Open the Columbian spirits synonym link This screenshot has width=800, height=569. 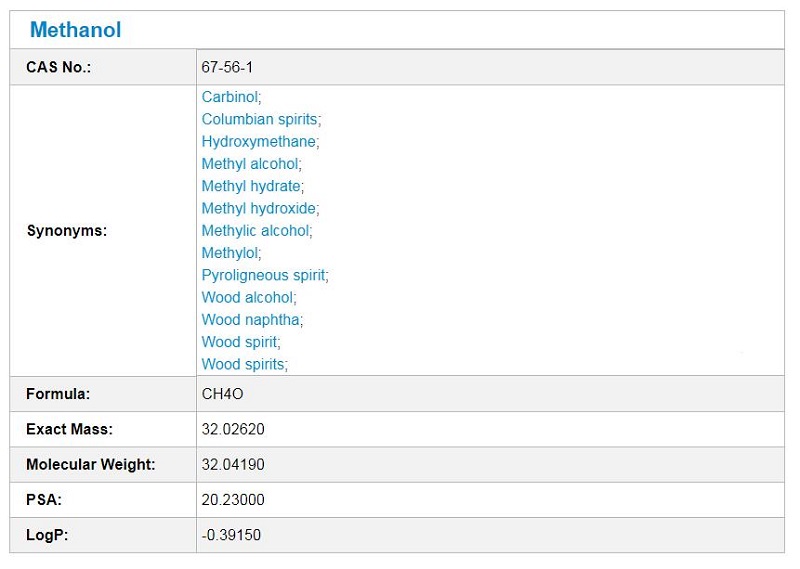click(x=259, y=119)
